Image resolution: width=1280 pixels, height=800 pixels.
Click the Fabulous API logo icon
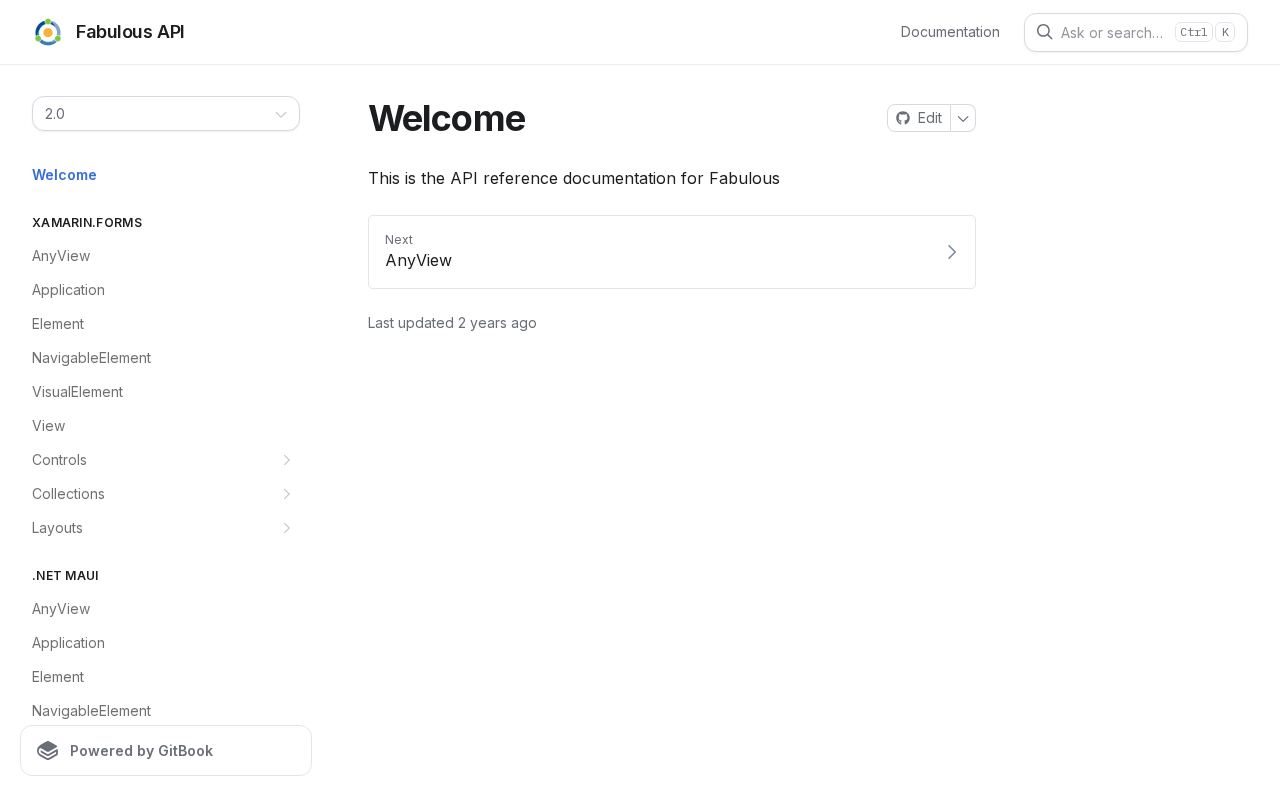(x=48, y=32)
